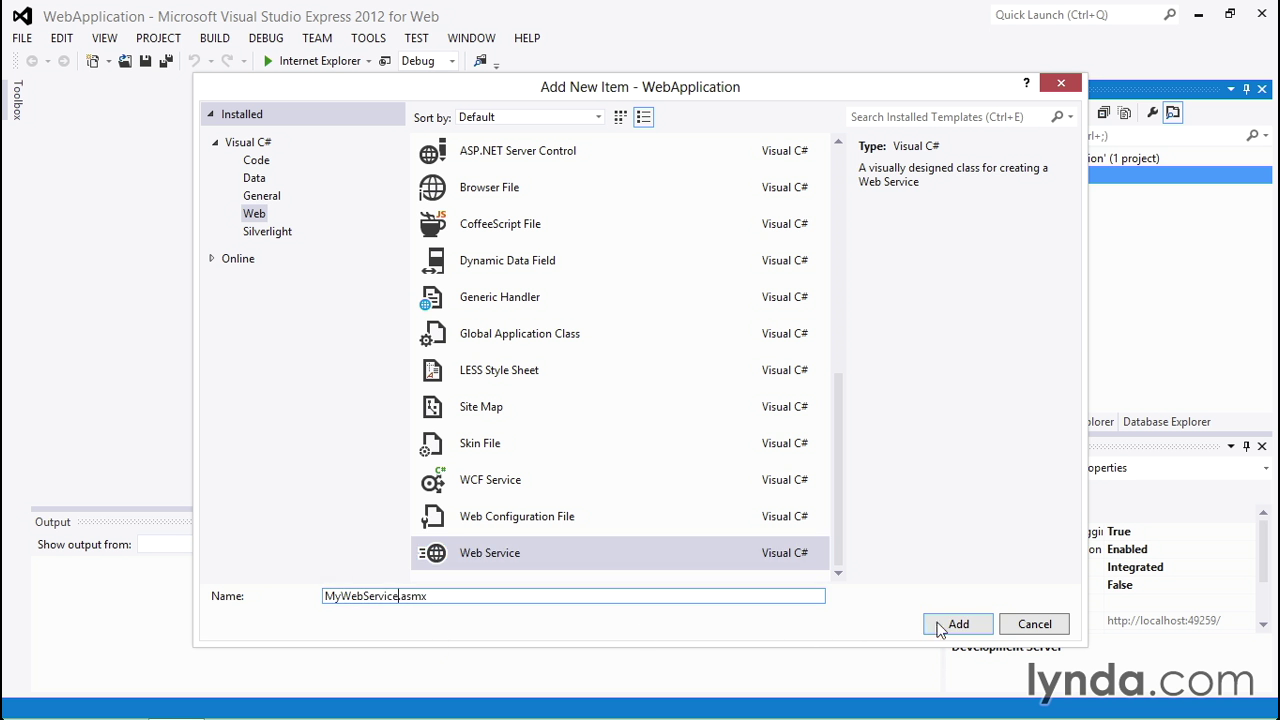The width and height of the screenshot is (1280, 720).
Task: Click Solution Explorer Properties wrench icon
Action: (x=1152, y=113)
